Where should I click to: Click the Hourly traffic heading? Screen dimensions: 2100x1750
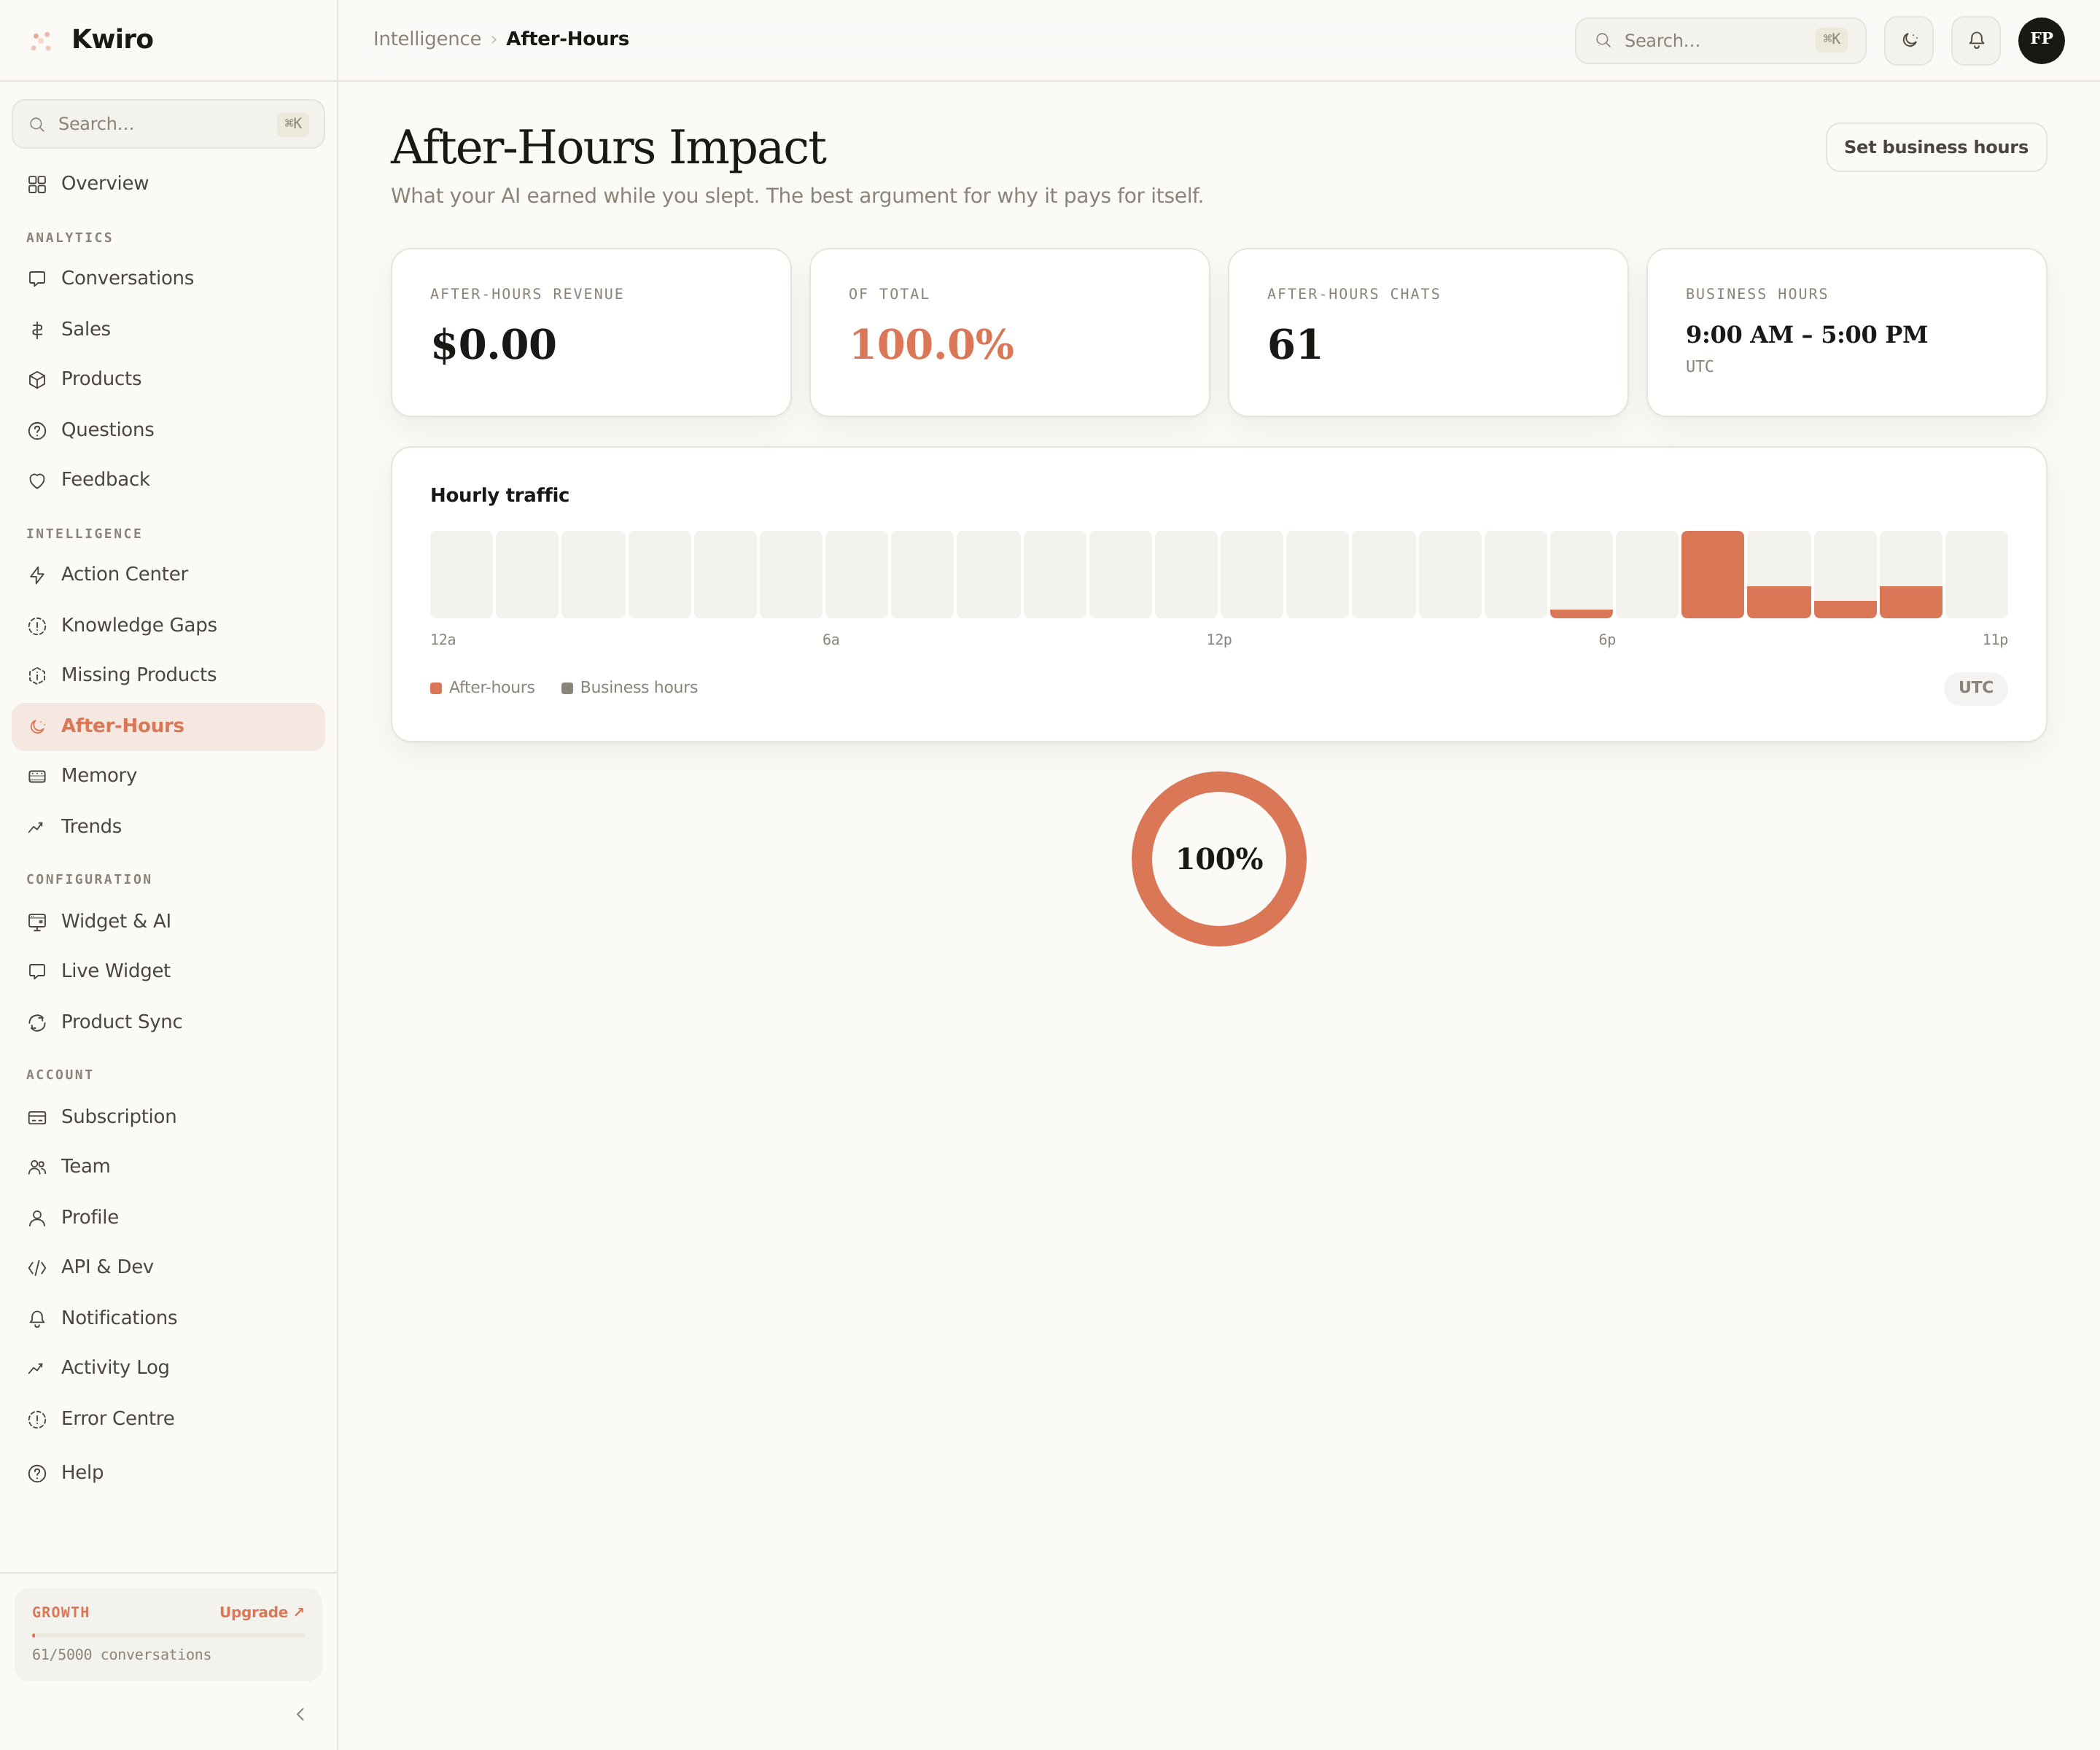[499, 495]
